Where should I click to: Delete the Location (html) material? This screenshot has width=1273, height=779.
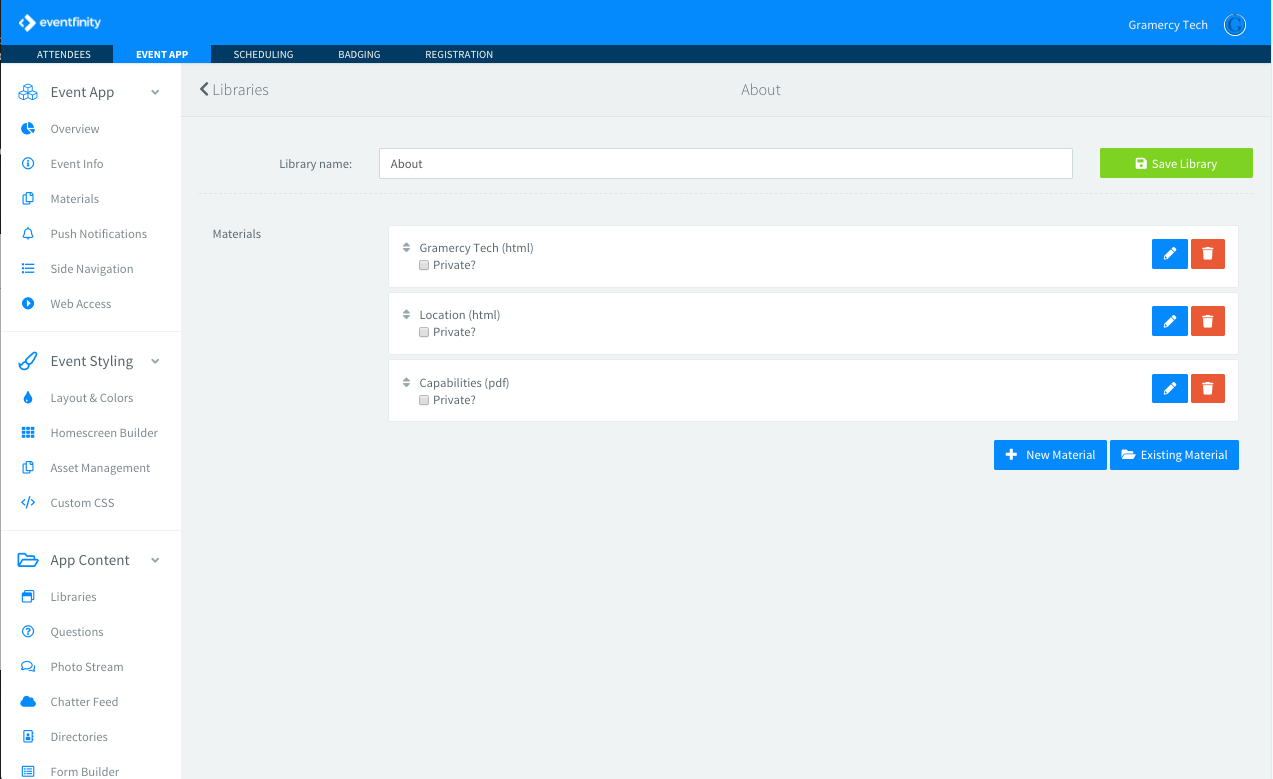point(1208,321)
